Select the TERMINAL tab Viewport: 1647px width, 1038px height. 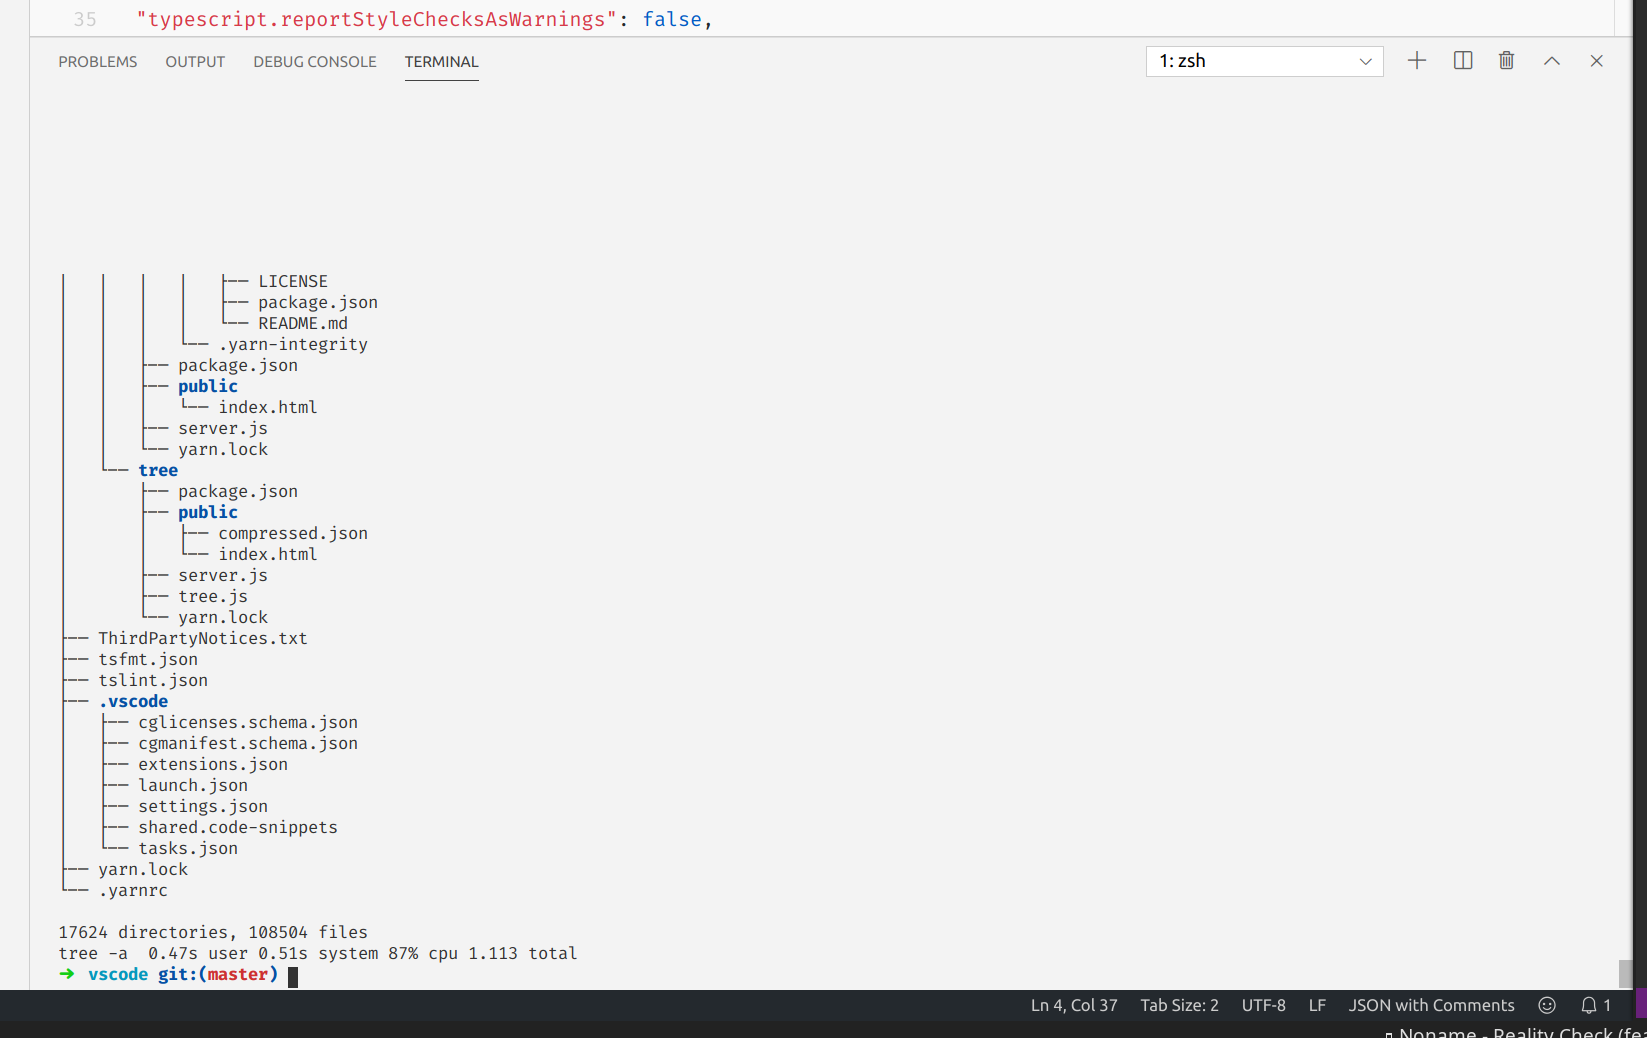pyautogui.click(x=441, y=61)
